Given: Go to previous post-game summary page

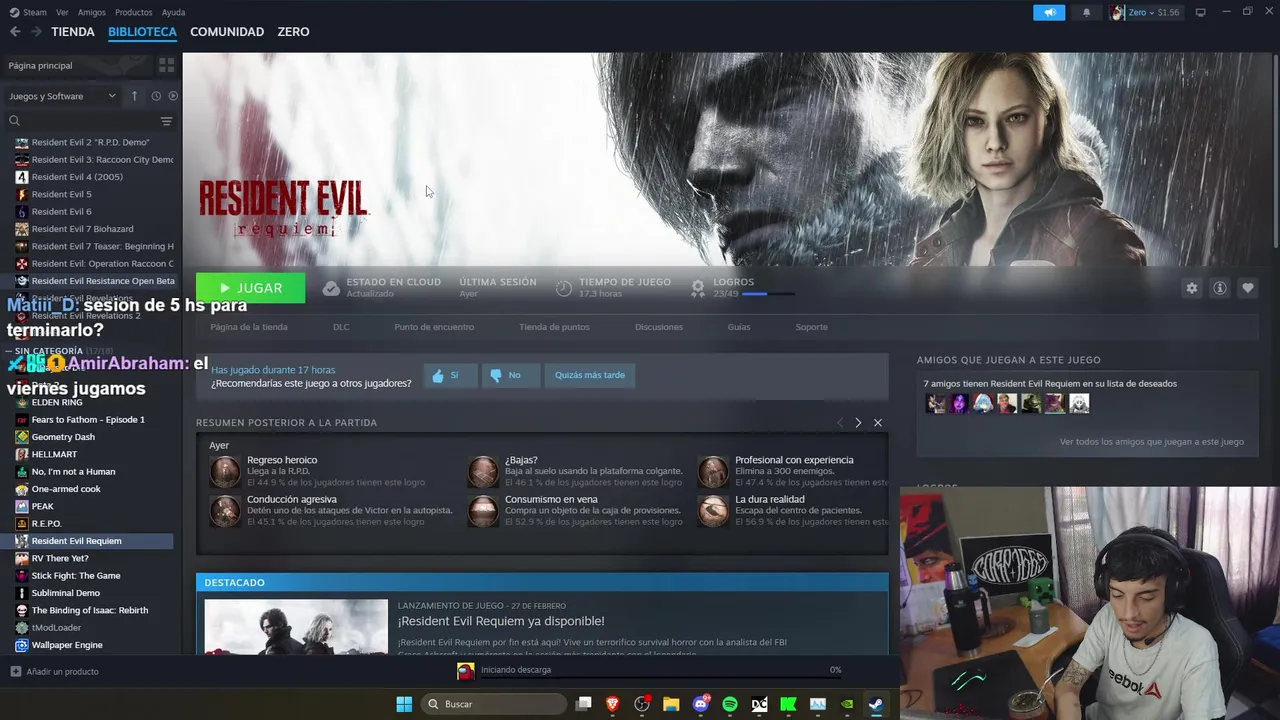Looking at the screenshot, I should (840, 423).
